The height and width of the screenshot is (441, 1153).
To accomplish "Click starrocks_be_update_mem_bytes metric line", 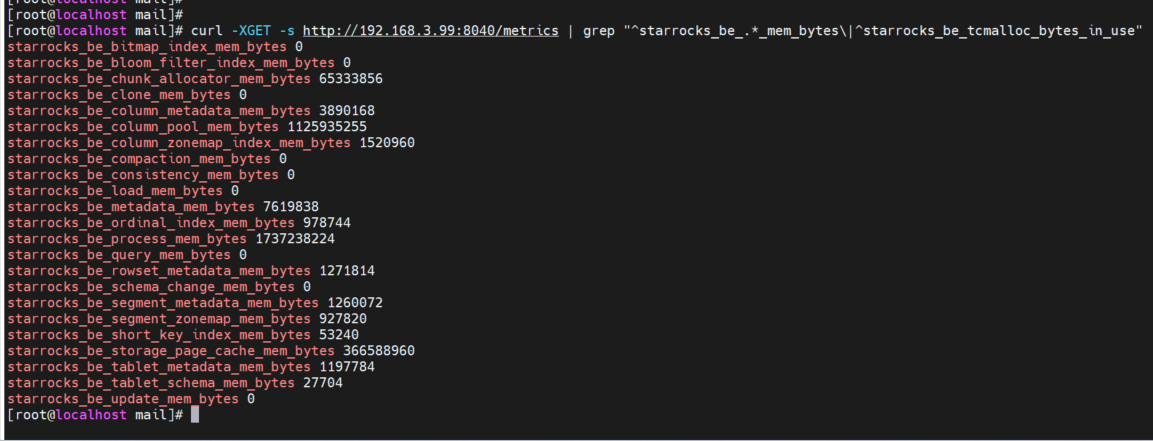I will click(131, 399).
